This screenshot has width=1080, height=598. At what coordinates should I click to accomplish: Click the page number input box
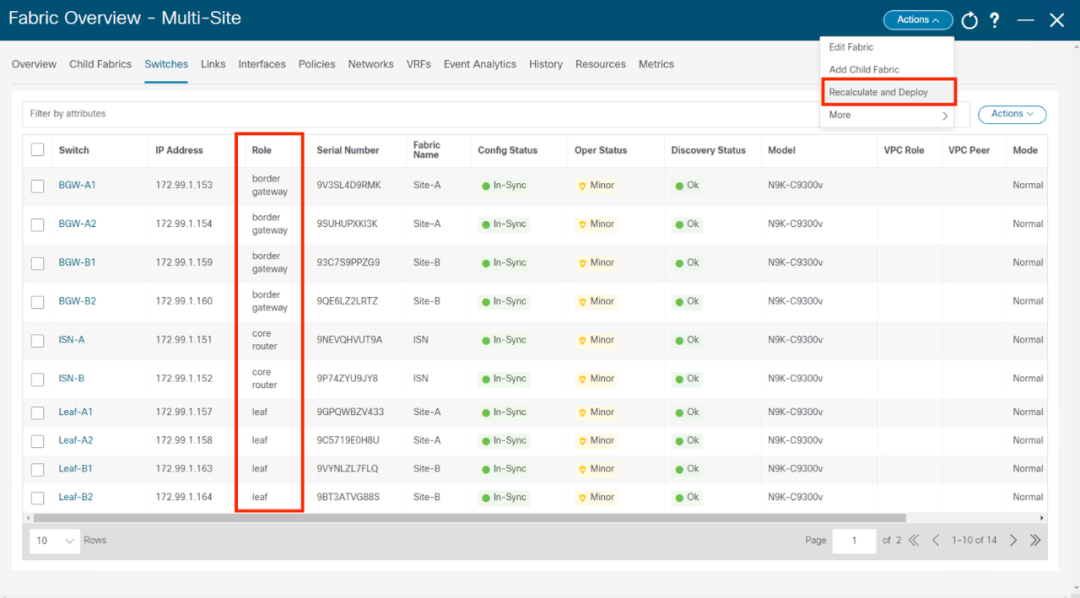[x=854, y=541]
